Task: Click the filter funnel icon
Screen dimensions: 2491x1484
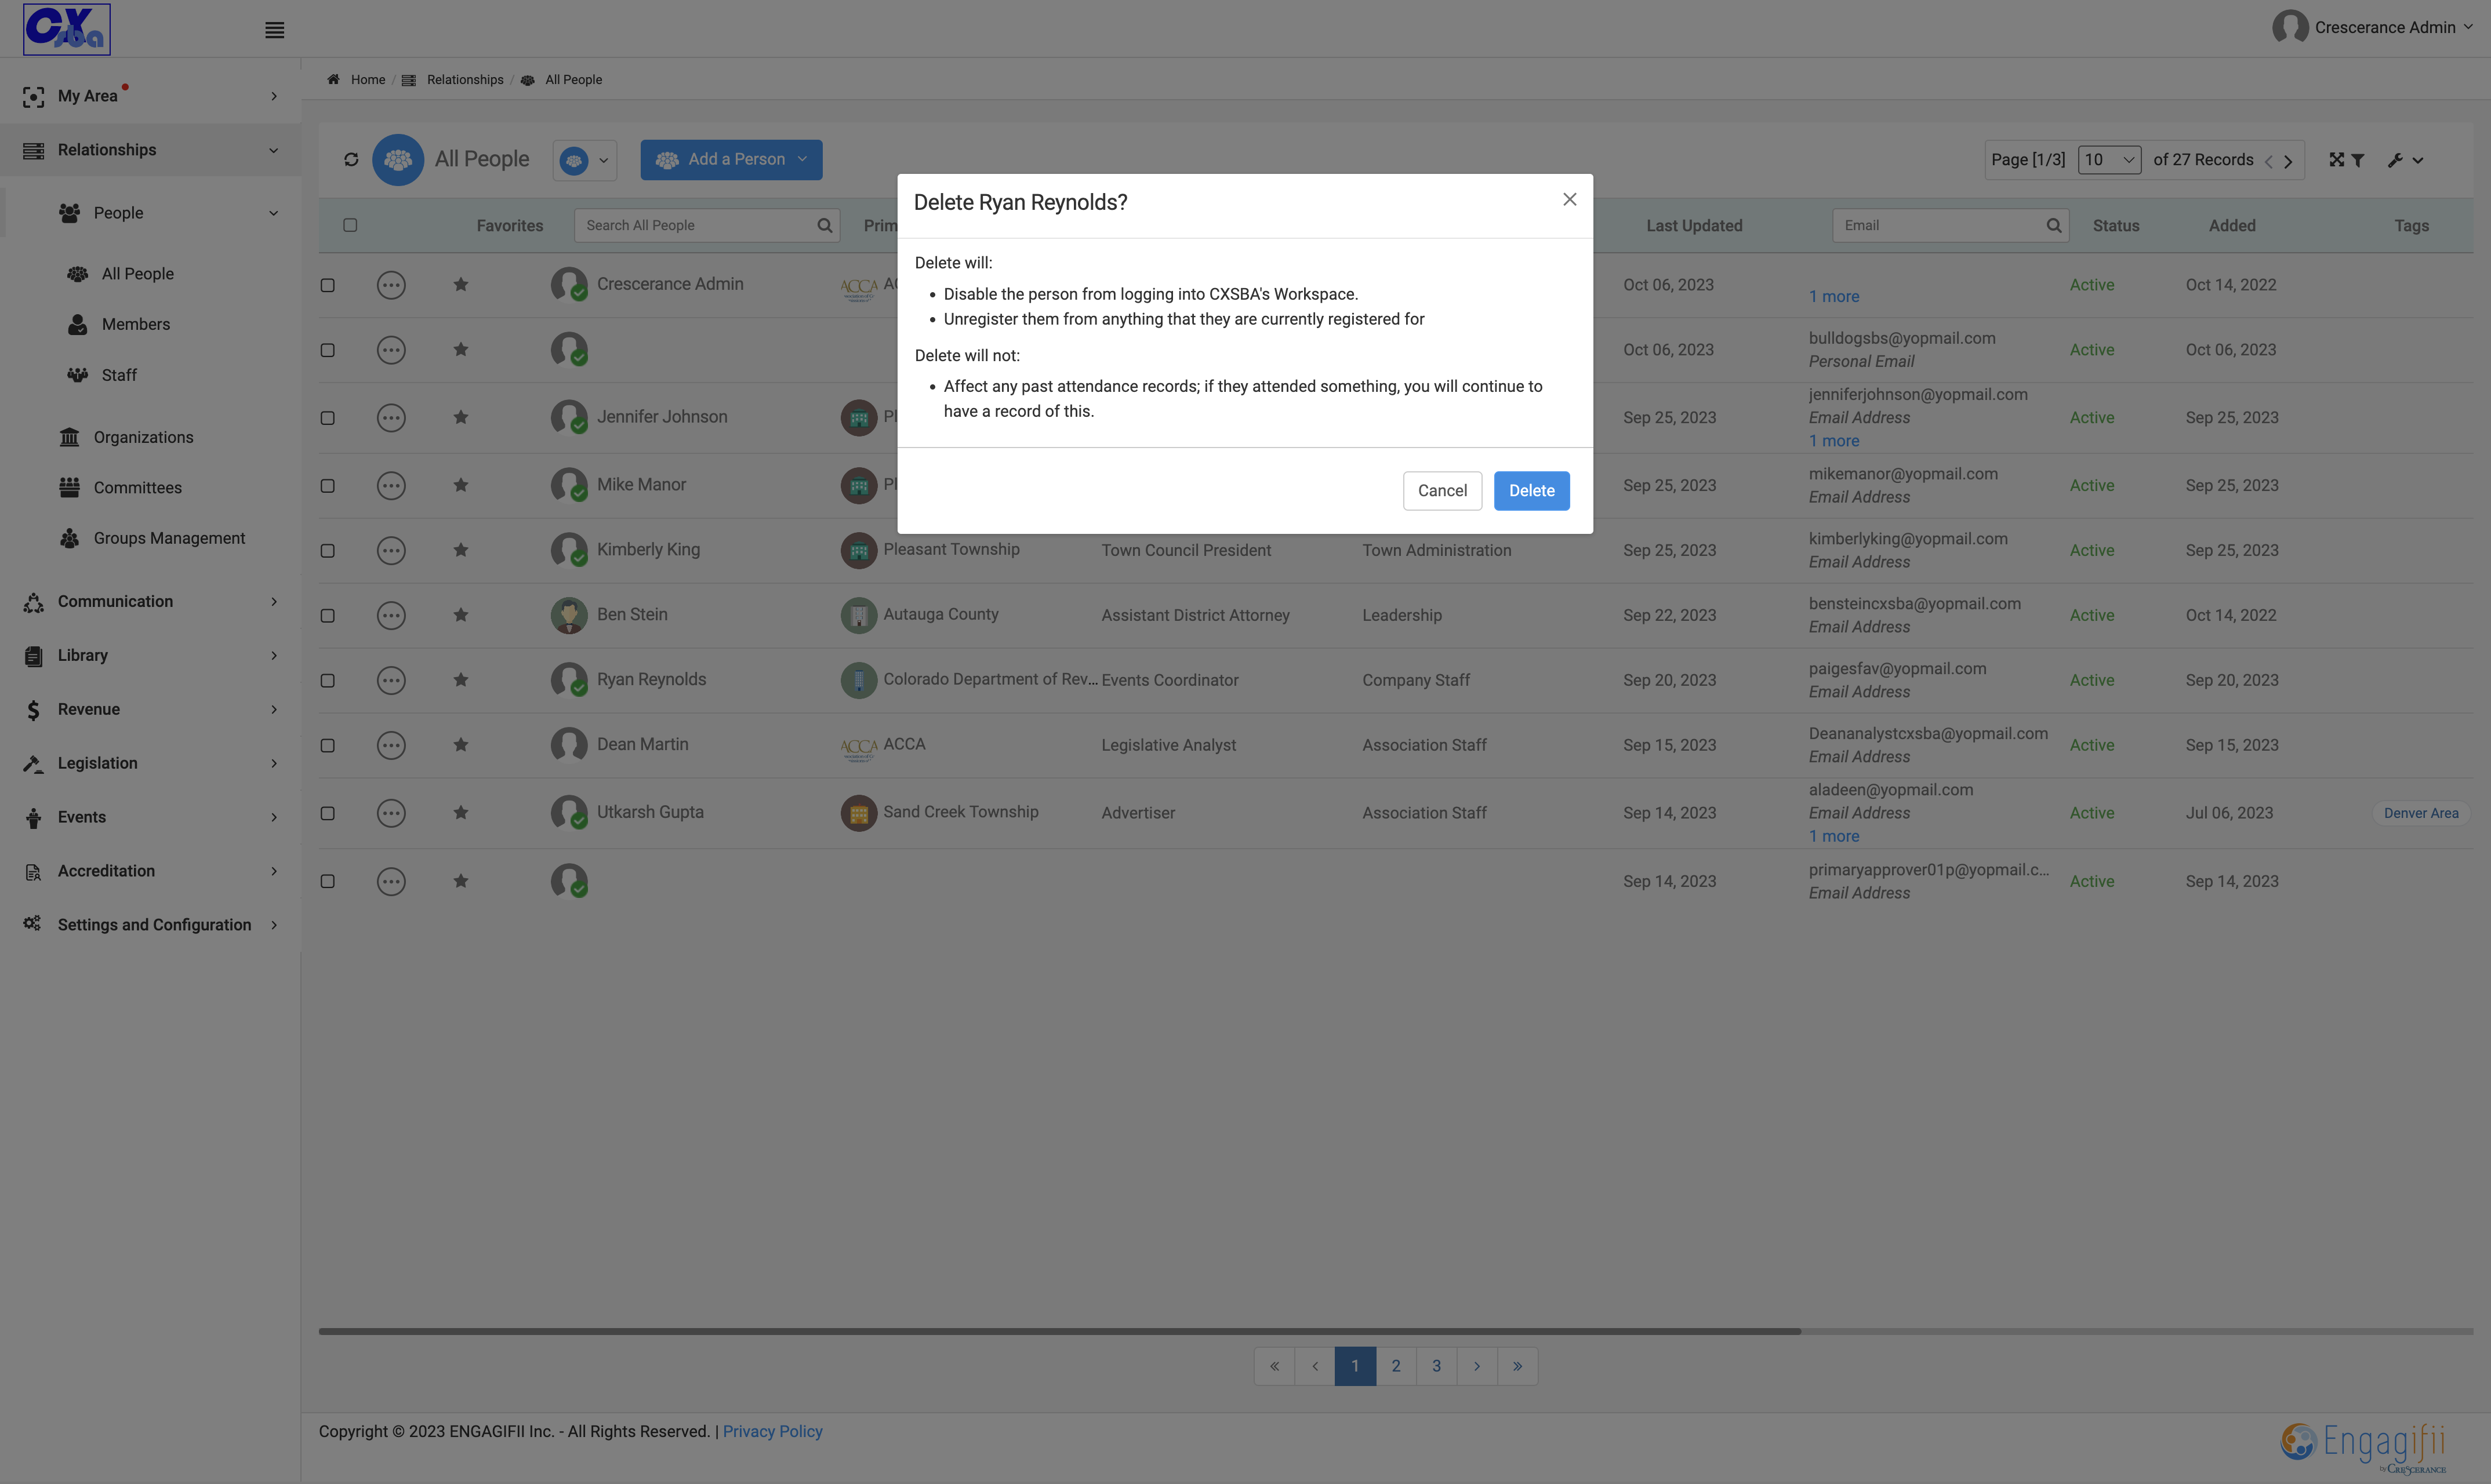Action: tap(2358, 160)
